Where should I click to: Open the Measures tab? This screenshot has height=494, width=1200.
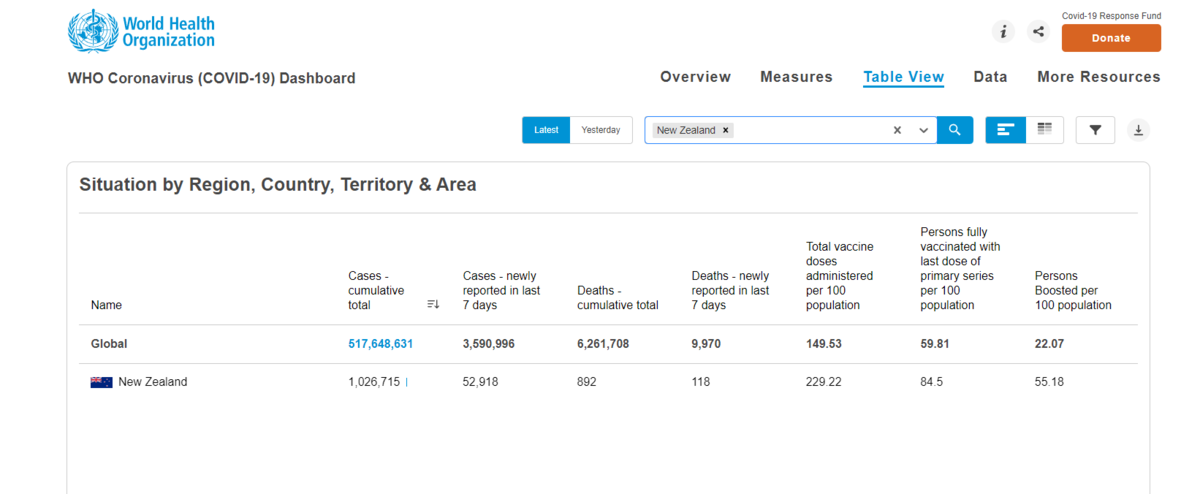click(x=796, y=77)
